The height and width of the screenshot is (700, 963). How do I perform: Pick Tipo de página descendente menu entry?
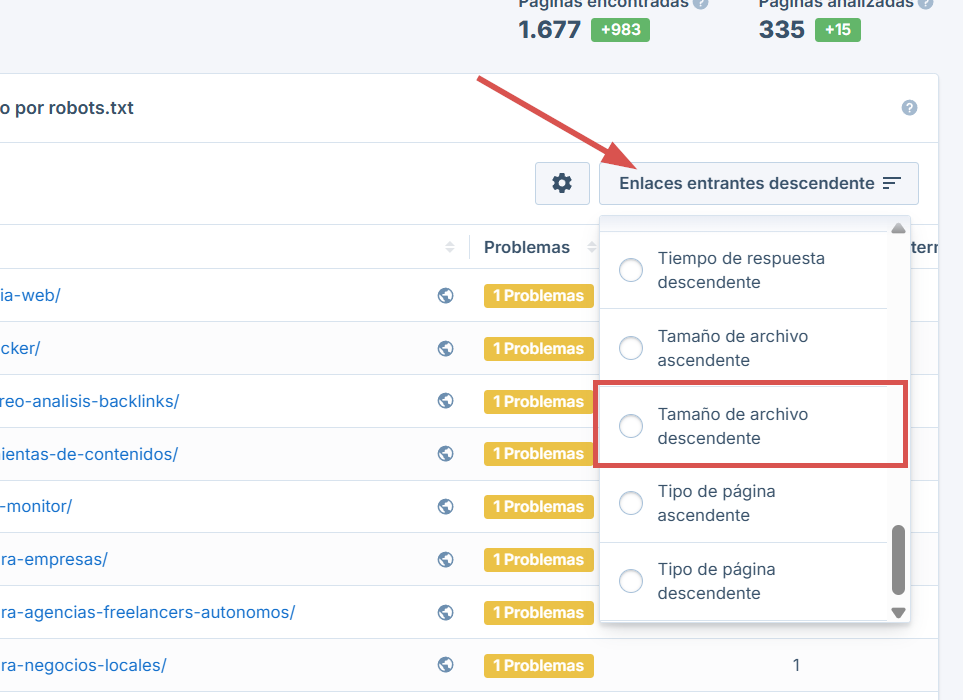point(631,581)
